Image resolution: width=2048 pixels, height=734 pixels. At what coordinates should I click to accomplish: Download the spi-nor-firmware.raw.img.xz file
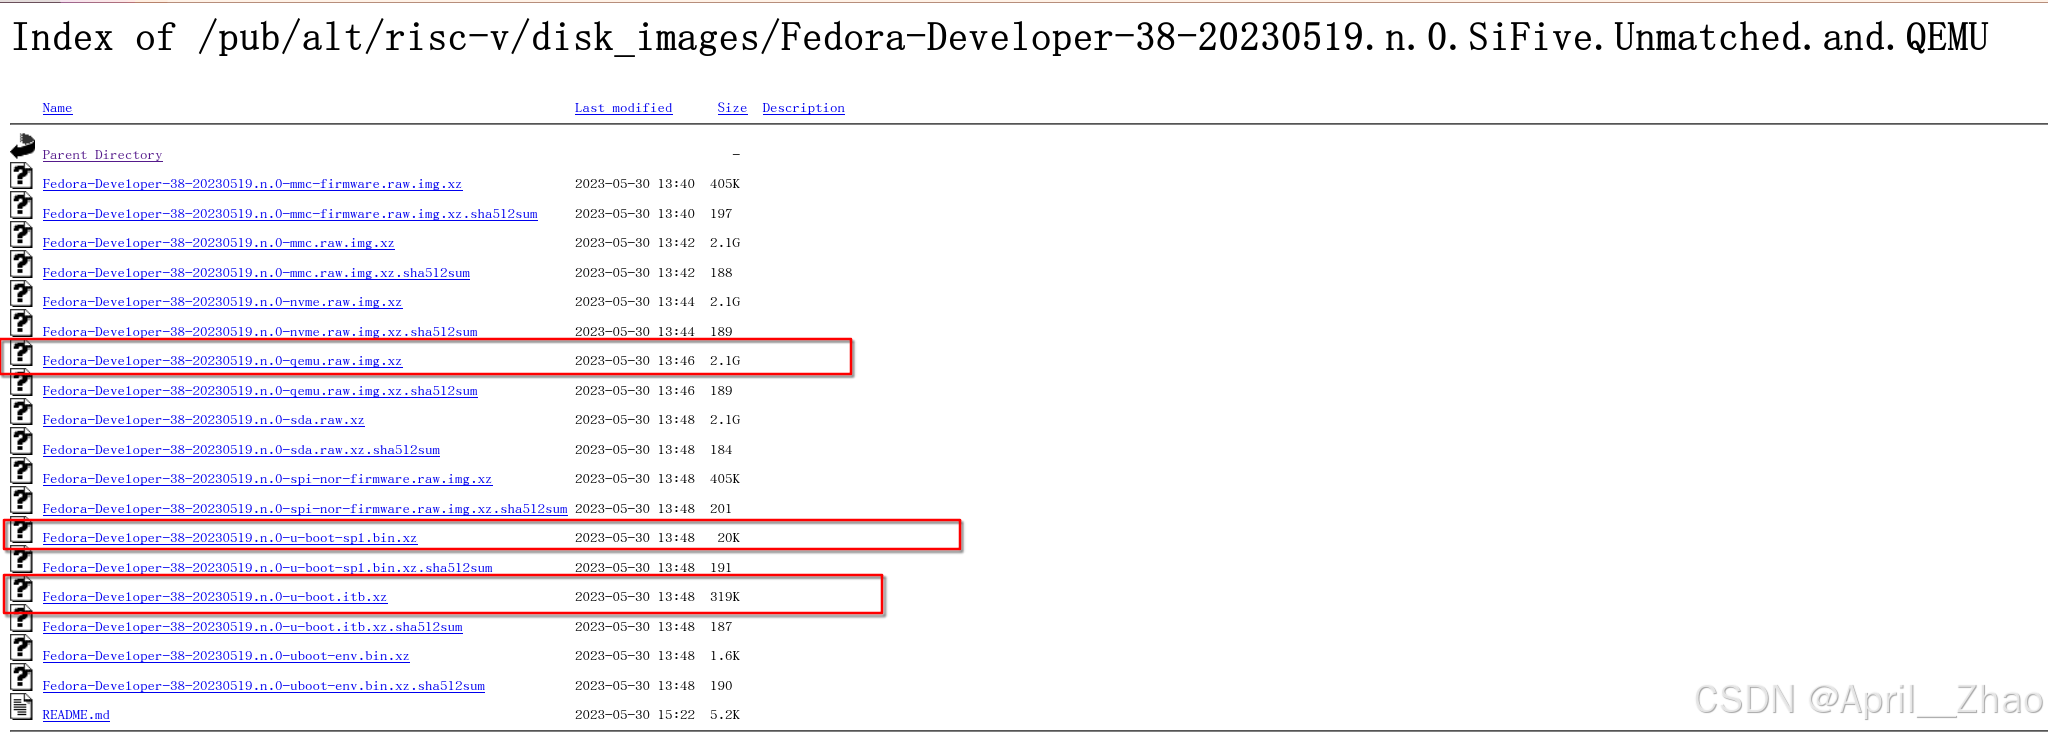(267, 479)
